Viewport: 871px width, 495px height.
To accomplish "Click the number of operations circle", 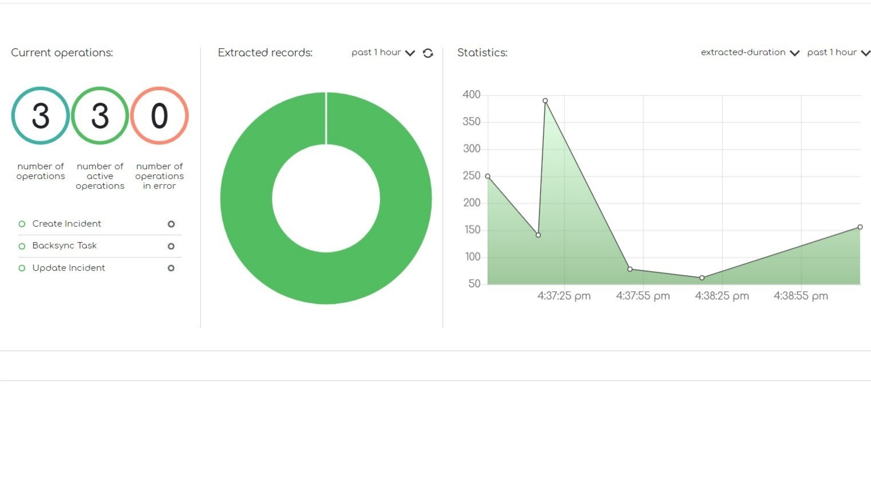I will click(41, 116).
